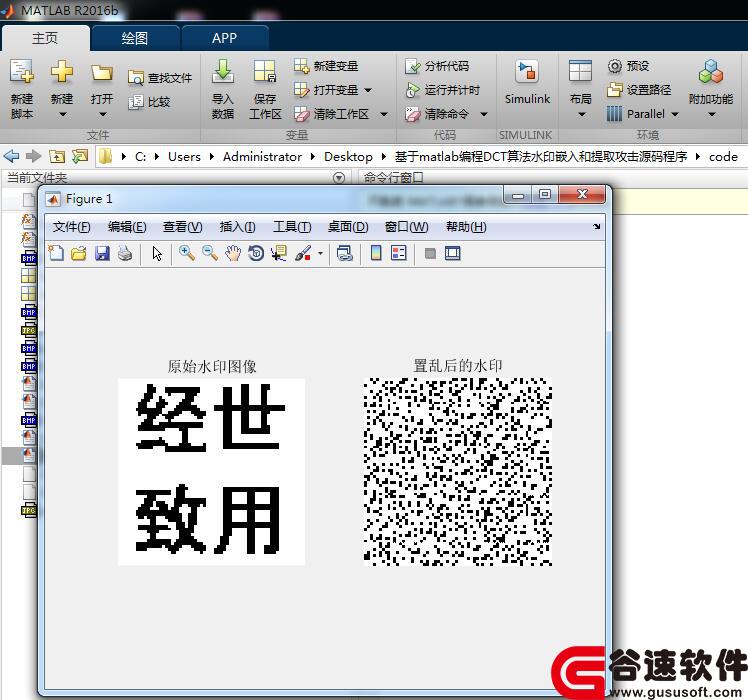Click Browse for folder icon
Screen dimensions: 748x700
pos(80,156)
